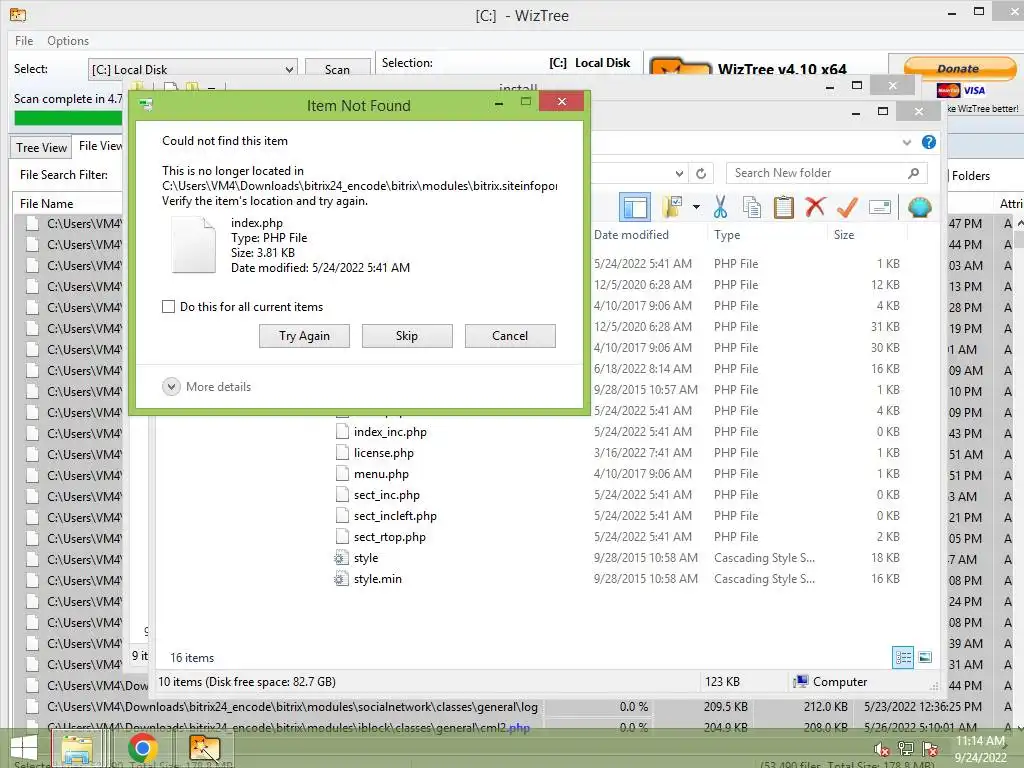Open the Options menu in WizTree
Viewport: 1024px width, 768px height.
[68, 40]
